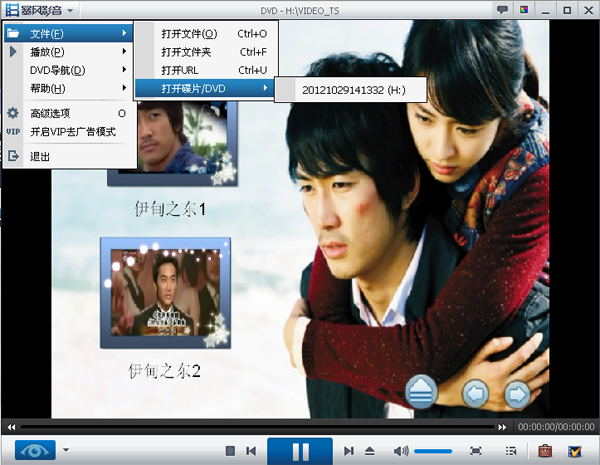
Task: Select 高级选项 from the menu
Action: [68, 113]
